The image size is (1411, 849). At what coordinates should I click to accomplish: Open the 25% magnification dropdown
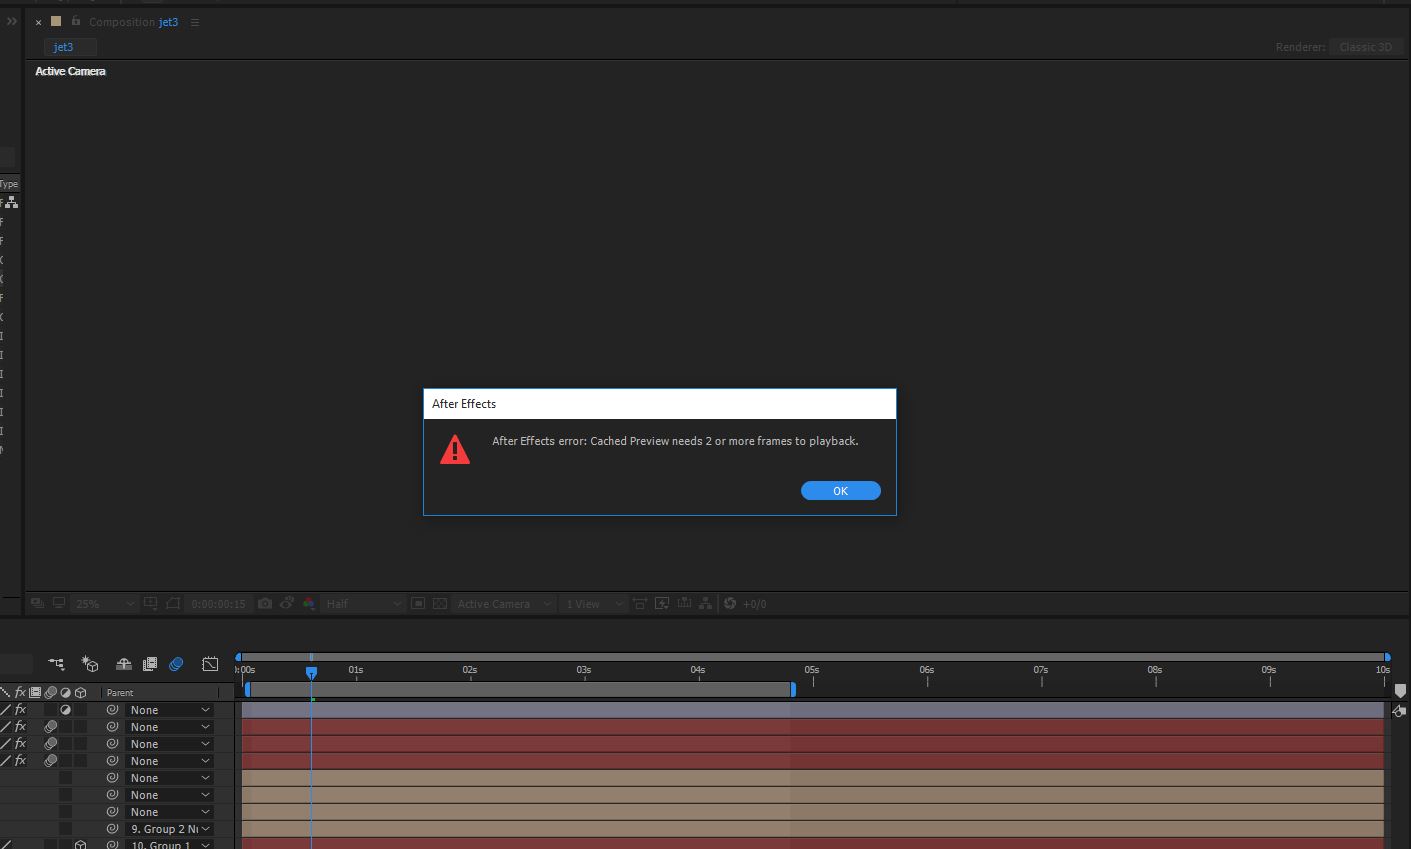pos(105,604)
